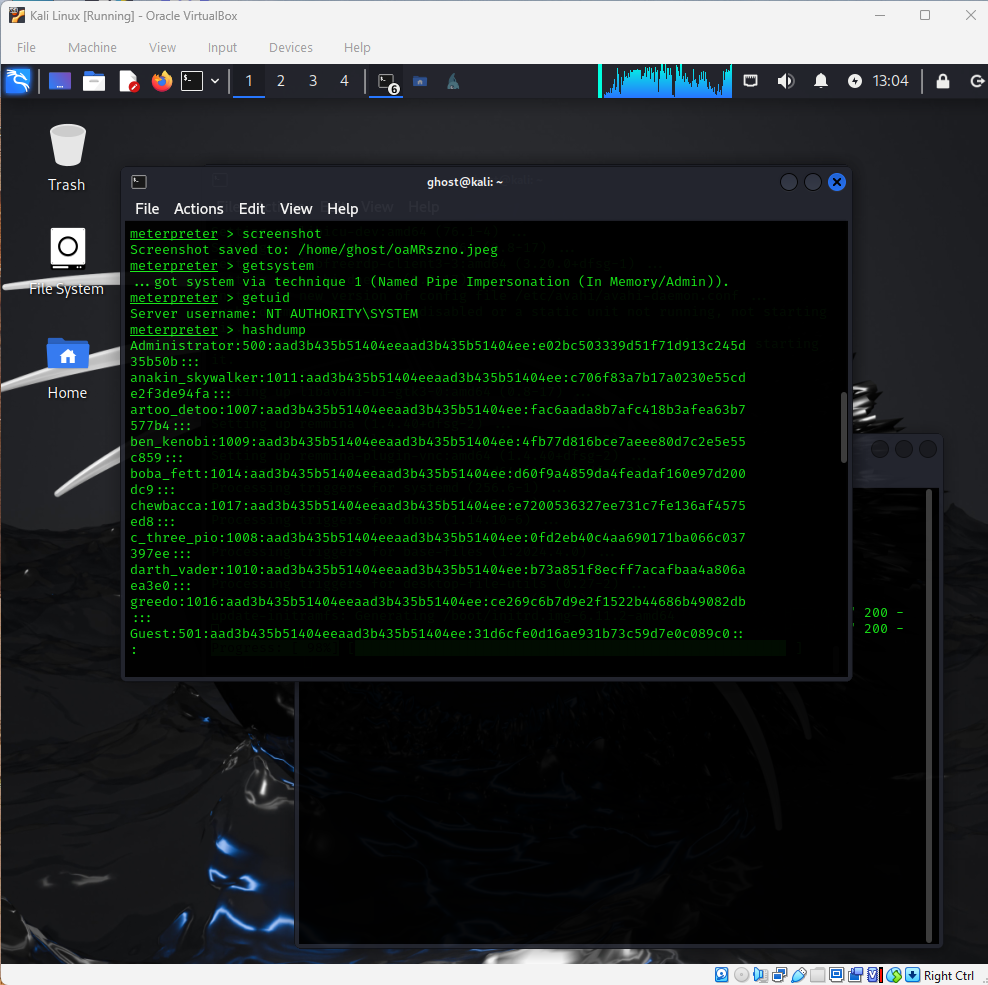The image size is (988, 985).
Task: Open the terminal emulator panel launcher
Action: tap(192, 81)
